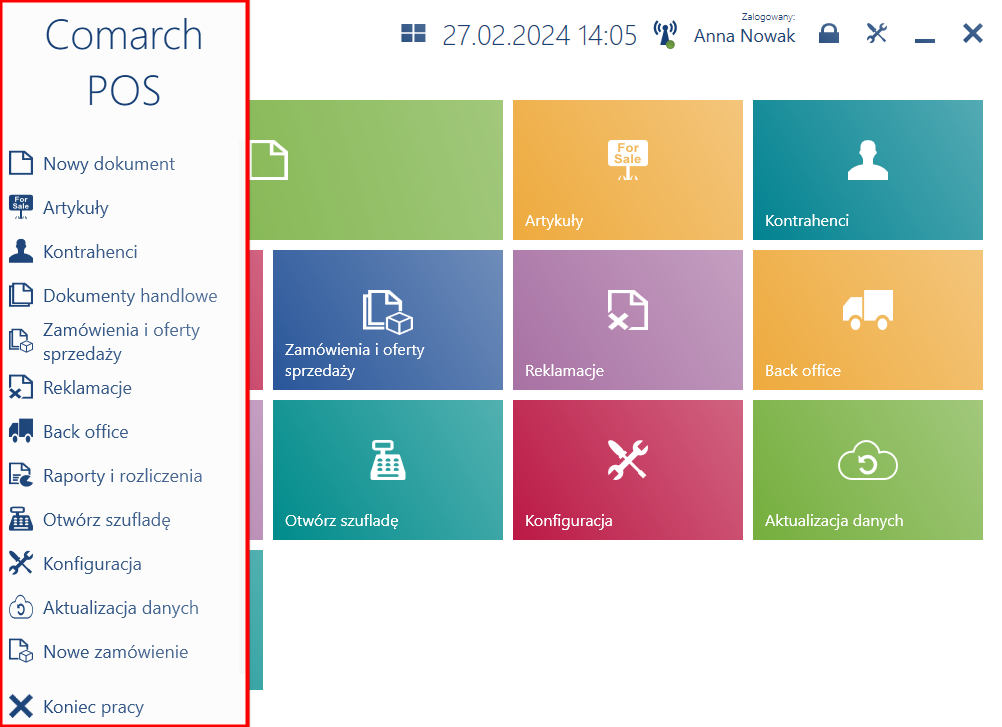This screenshot has height=727, width=1002.
Task: Minimize the Comarch POS window
Action: click(925, 40)
